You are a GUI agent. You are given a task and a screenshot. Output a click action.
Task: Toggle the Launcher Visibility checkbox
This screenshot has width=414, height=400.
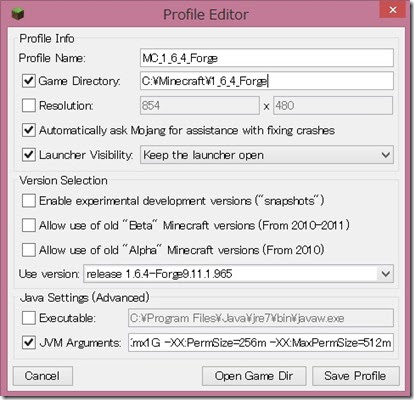29,155
